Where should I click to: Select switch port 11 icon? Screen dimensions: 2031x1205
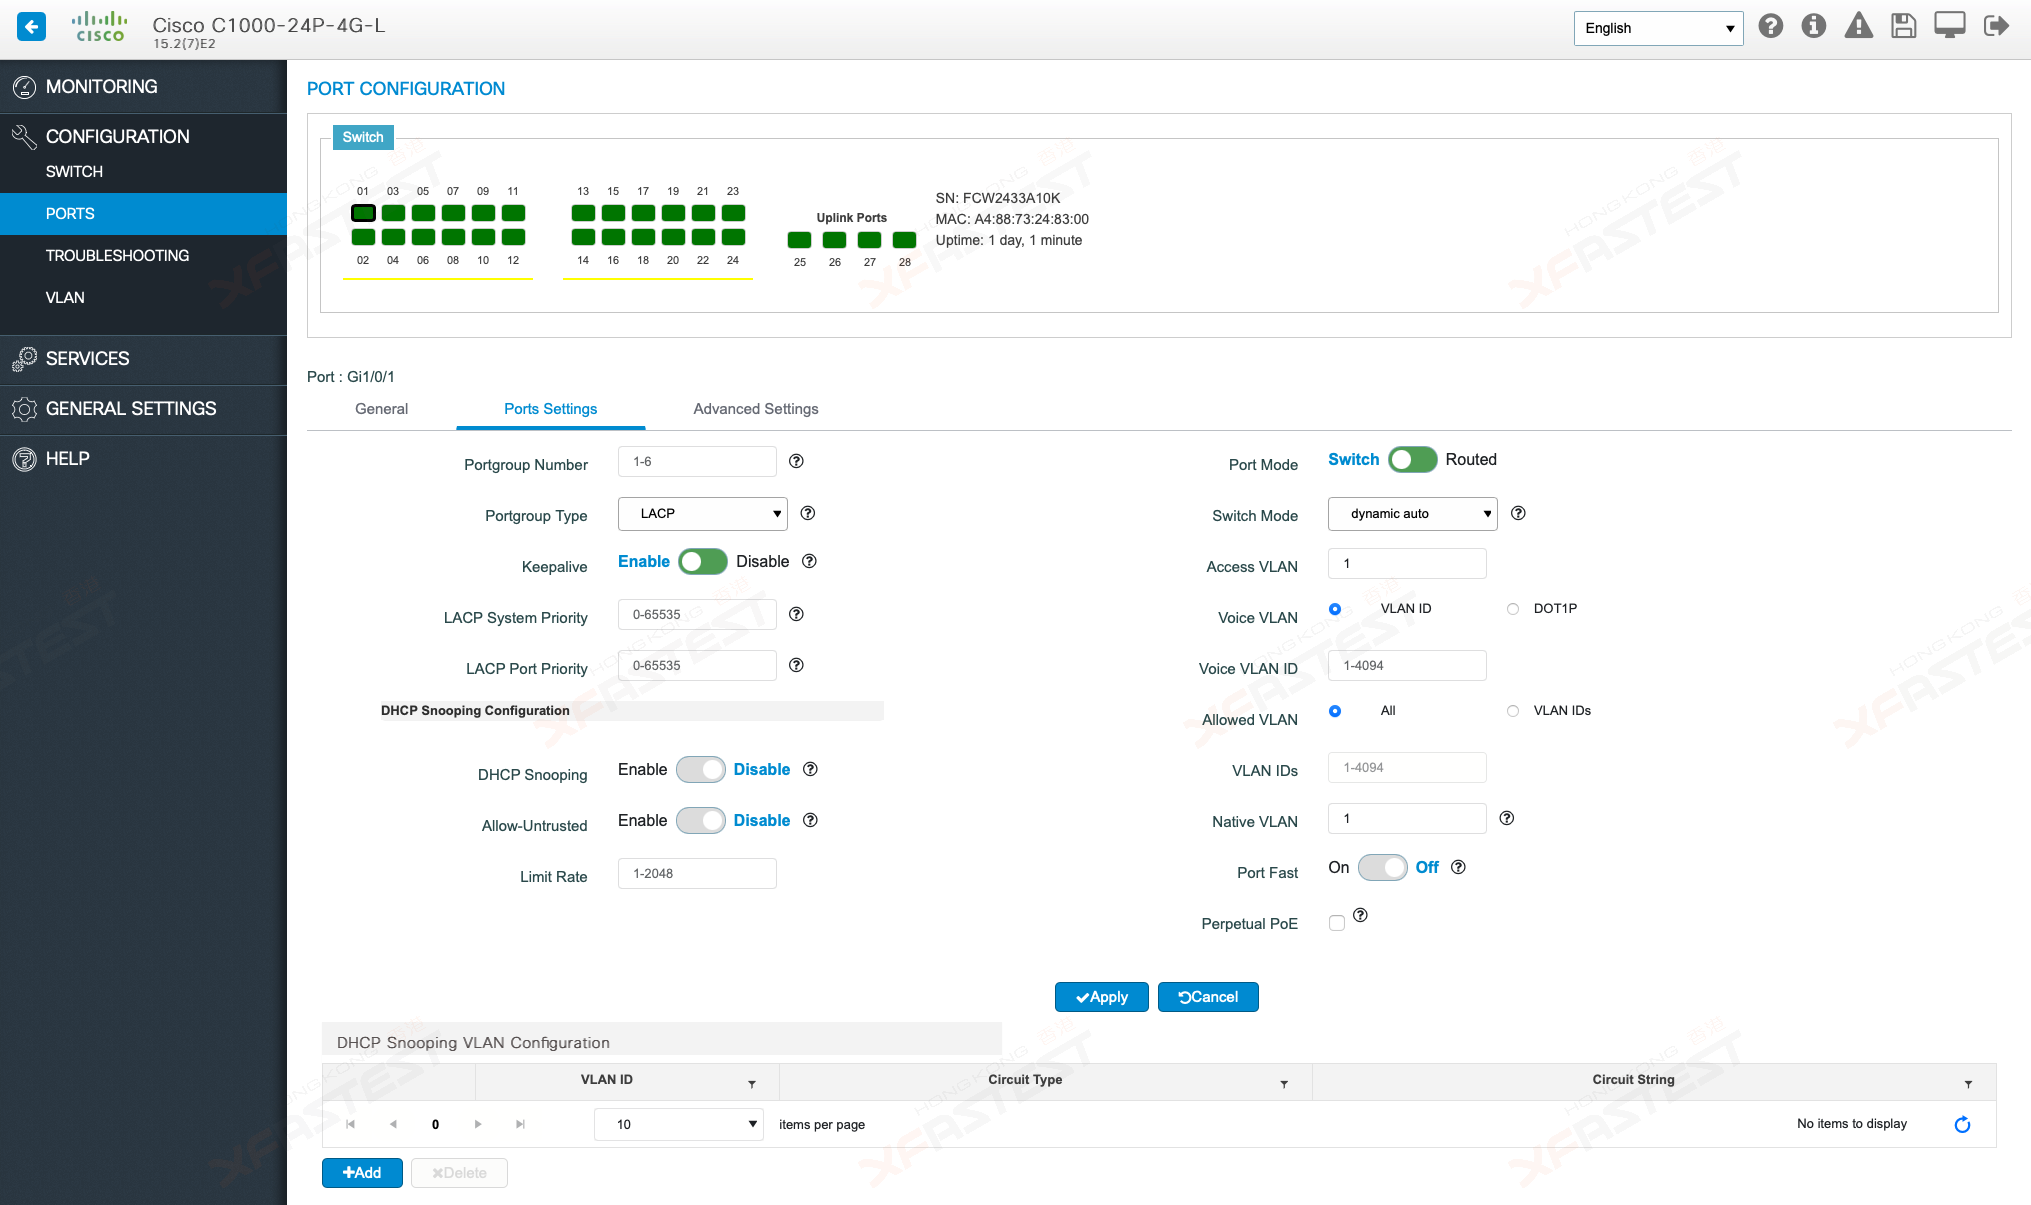[x=513, y=213]
